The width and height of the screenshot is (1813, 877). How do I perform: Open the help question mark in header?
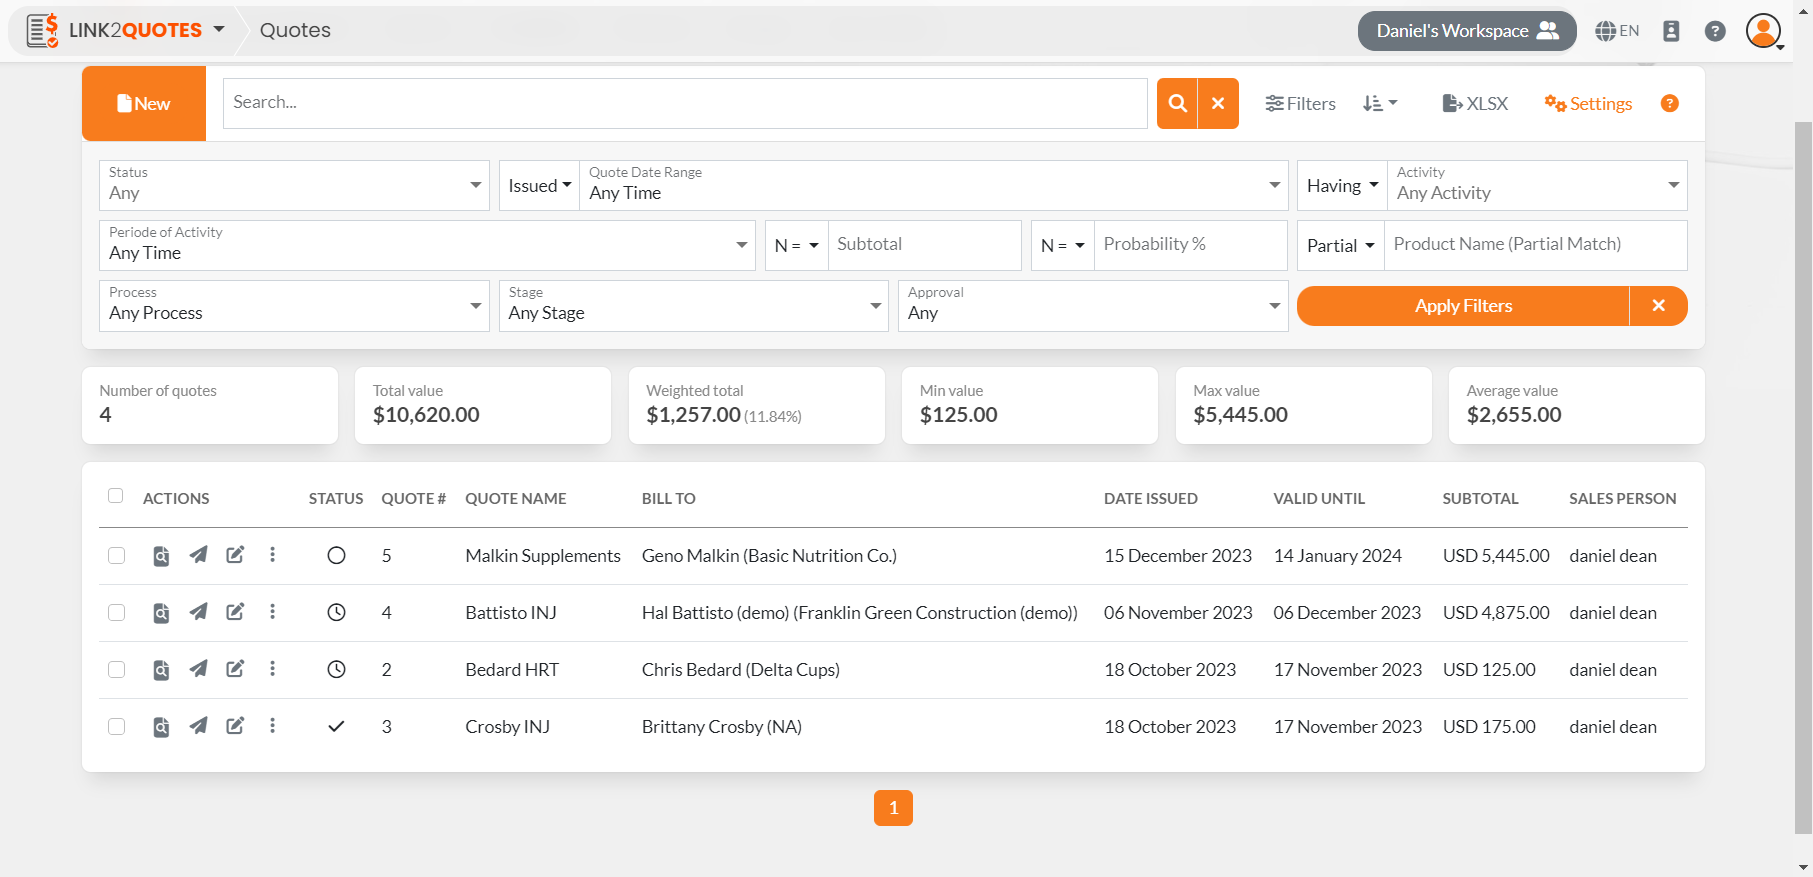coord(1715,31)
